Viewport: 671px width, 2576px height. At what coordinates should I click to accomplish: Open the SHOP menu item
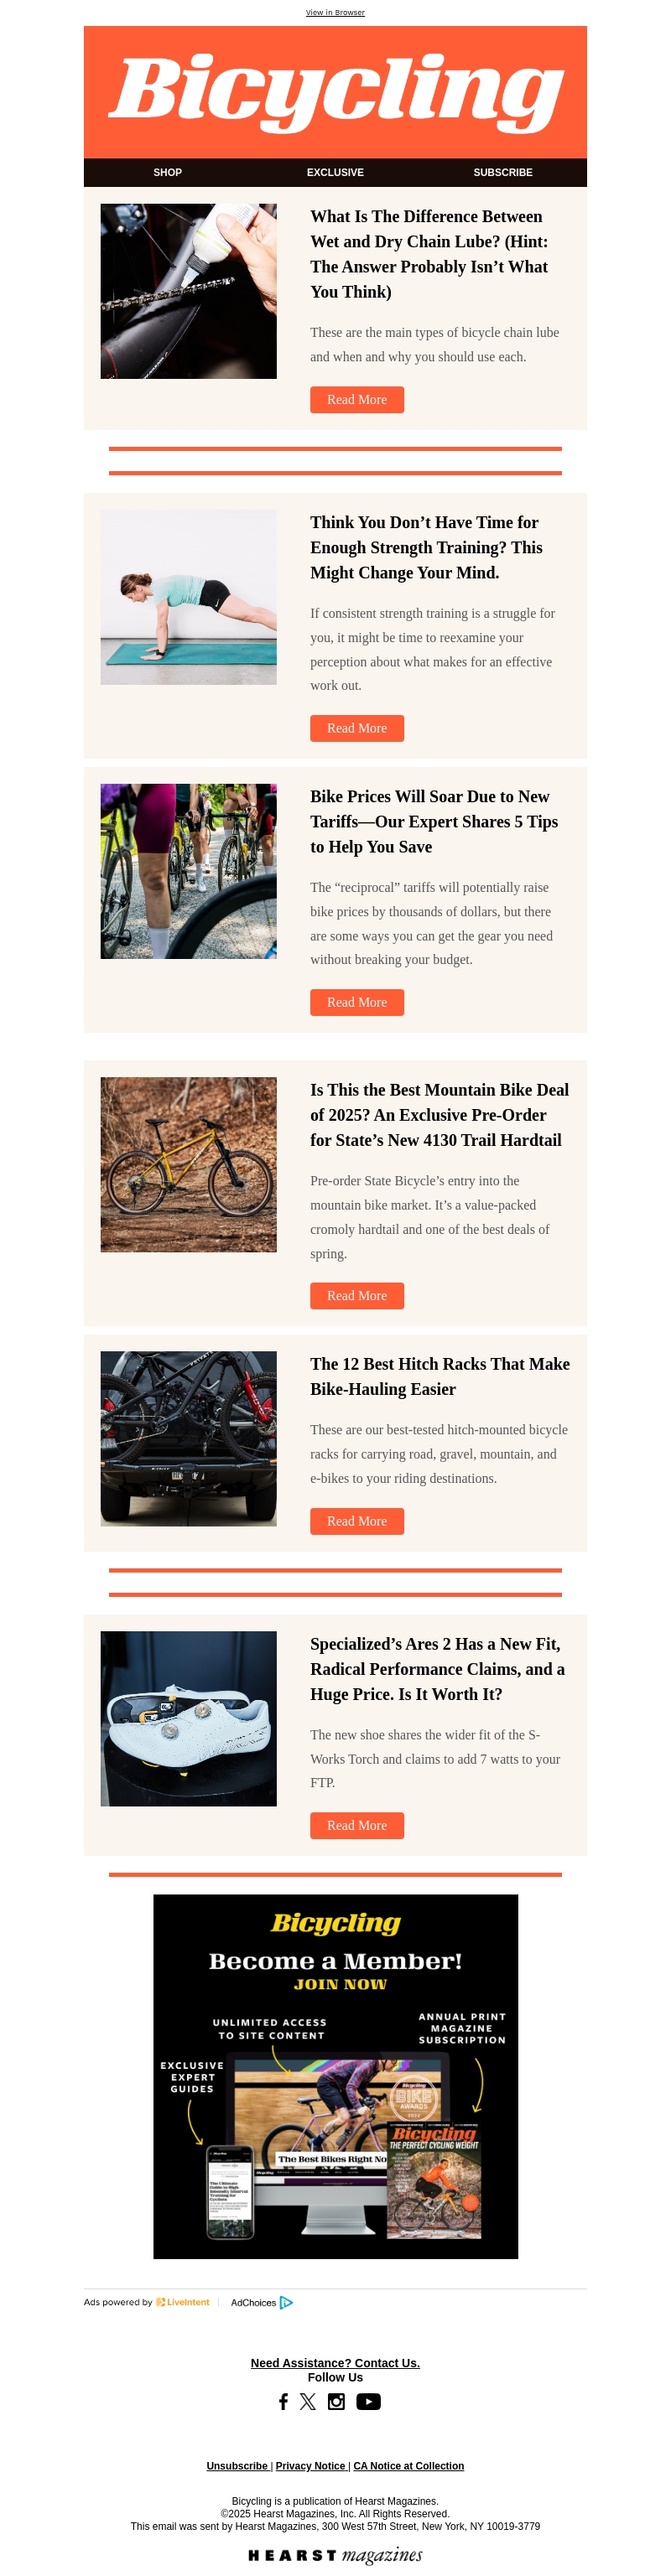(168, 172)
